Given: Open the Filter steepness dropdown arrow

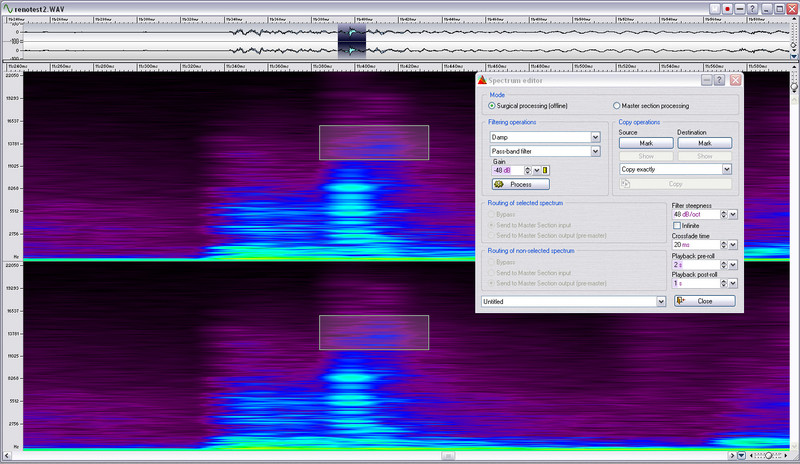Looking at the screenshot, I should pos(733,214).
